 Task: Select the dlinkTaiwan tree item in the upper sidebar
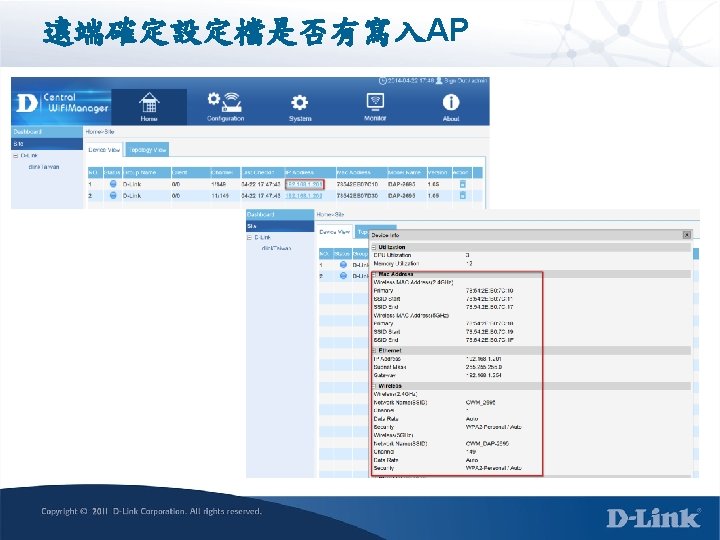(x=44, y=167)
